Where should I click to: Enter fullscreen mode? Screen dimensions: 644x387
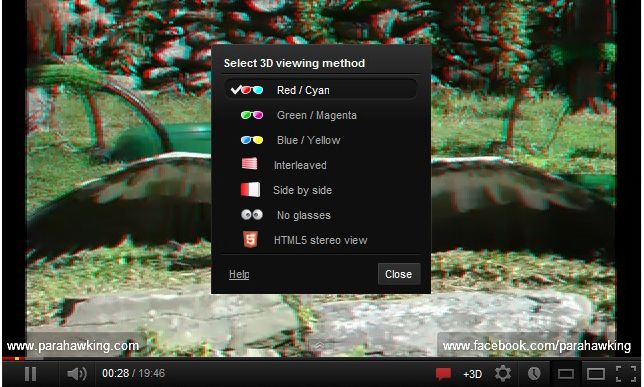click(626, 374)
